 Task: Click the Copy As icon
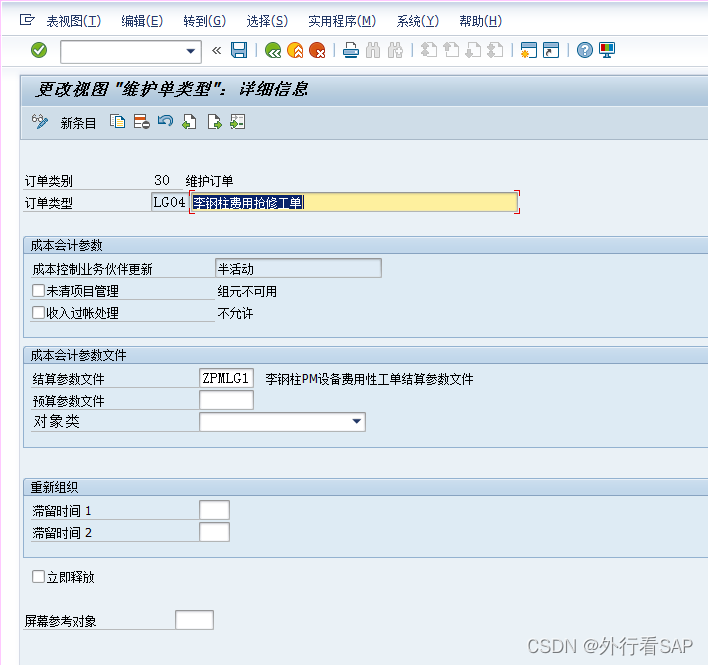[117, 121]
